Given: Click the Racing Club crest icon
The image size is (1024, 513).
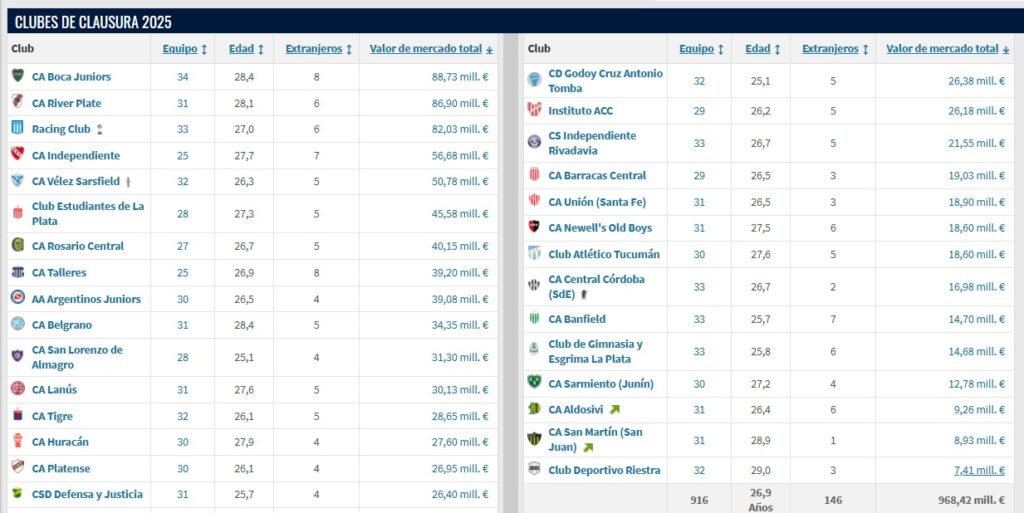Looking at the screenshot, I should click(x=18, y=129).
